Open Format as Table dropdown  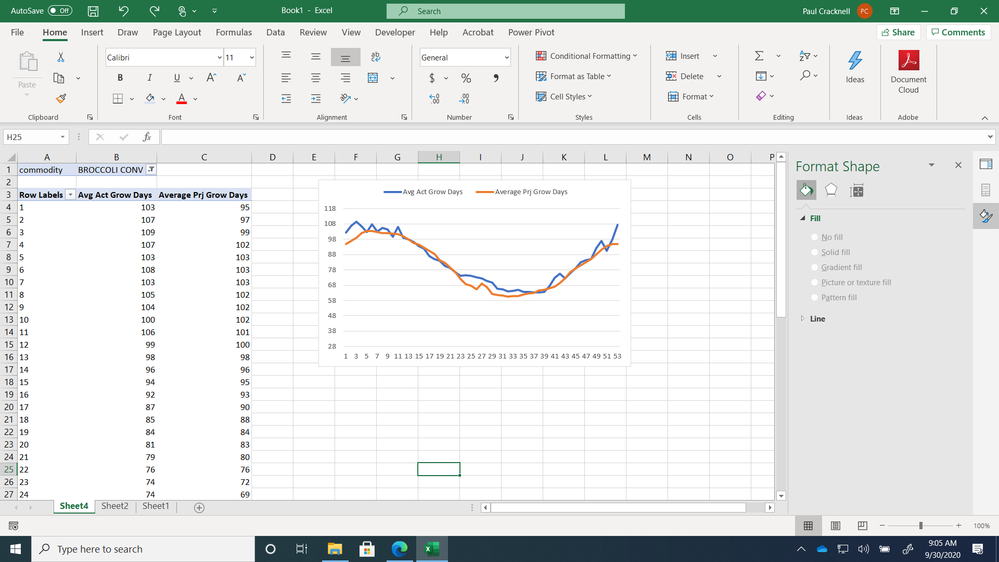(x=573, y=76)
